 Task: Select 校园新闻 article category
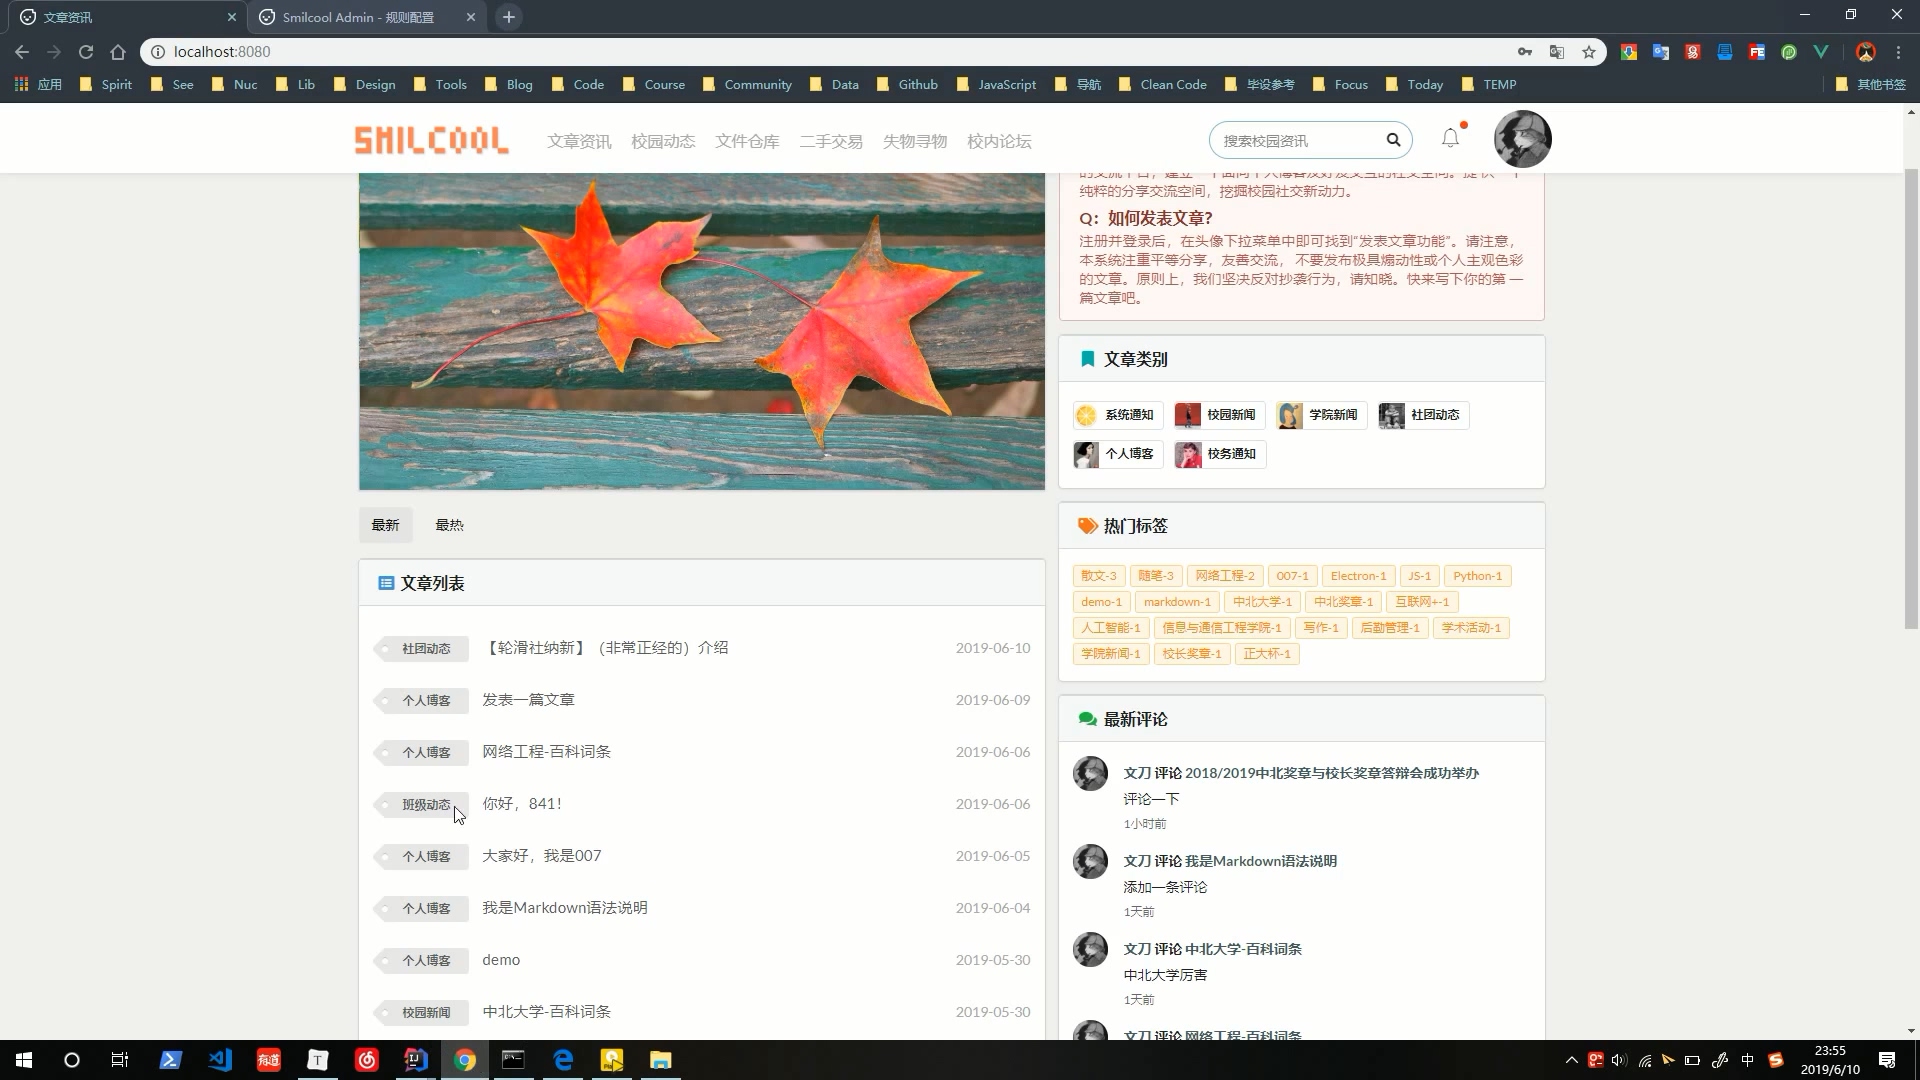coord(1219,415)
